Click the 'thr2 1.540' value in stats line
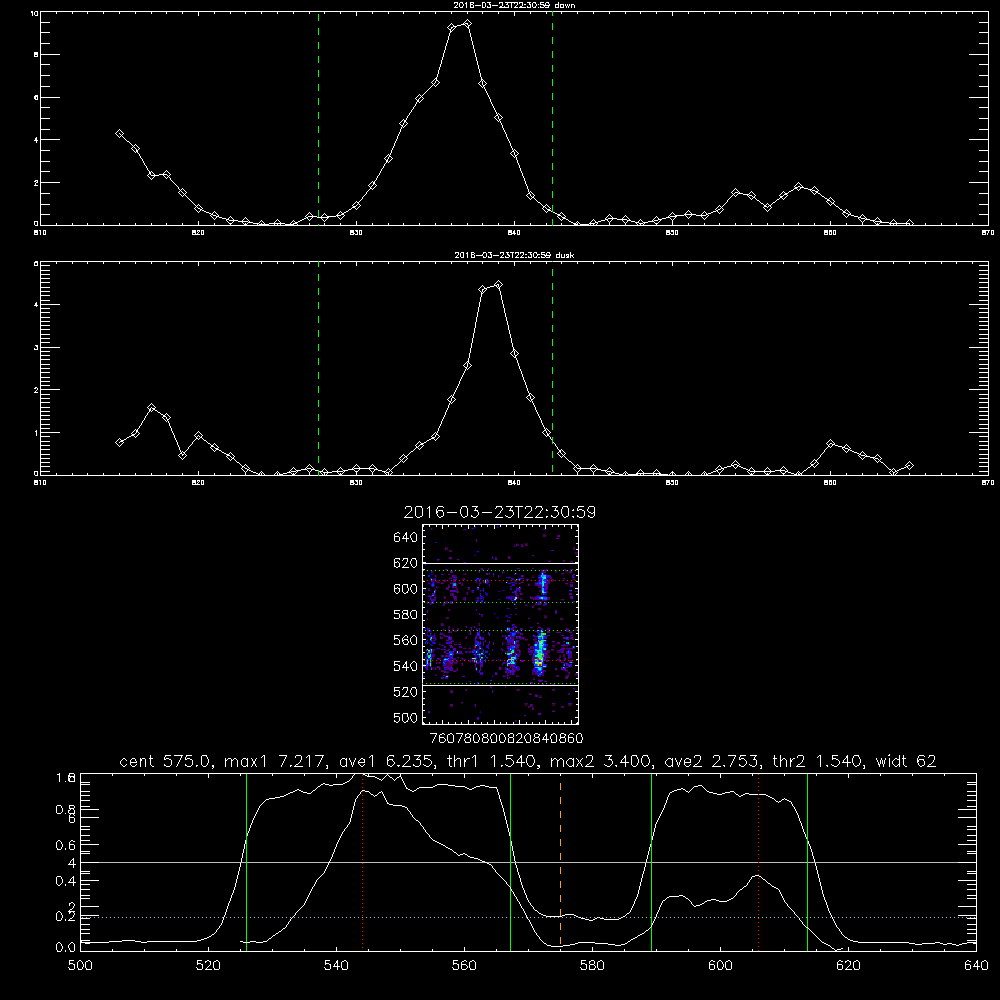 click(x=818, y=761)
